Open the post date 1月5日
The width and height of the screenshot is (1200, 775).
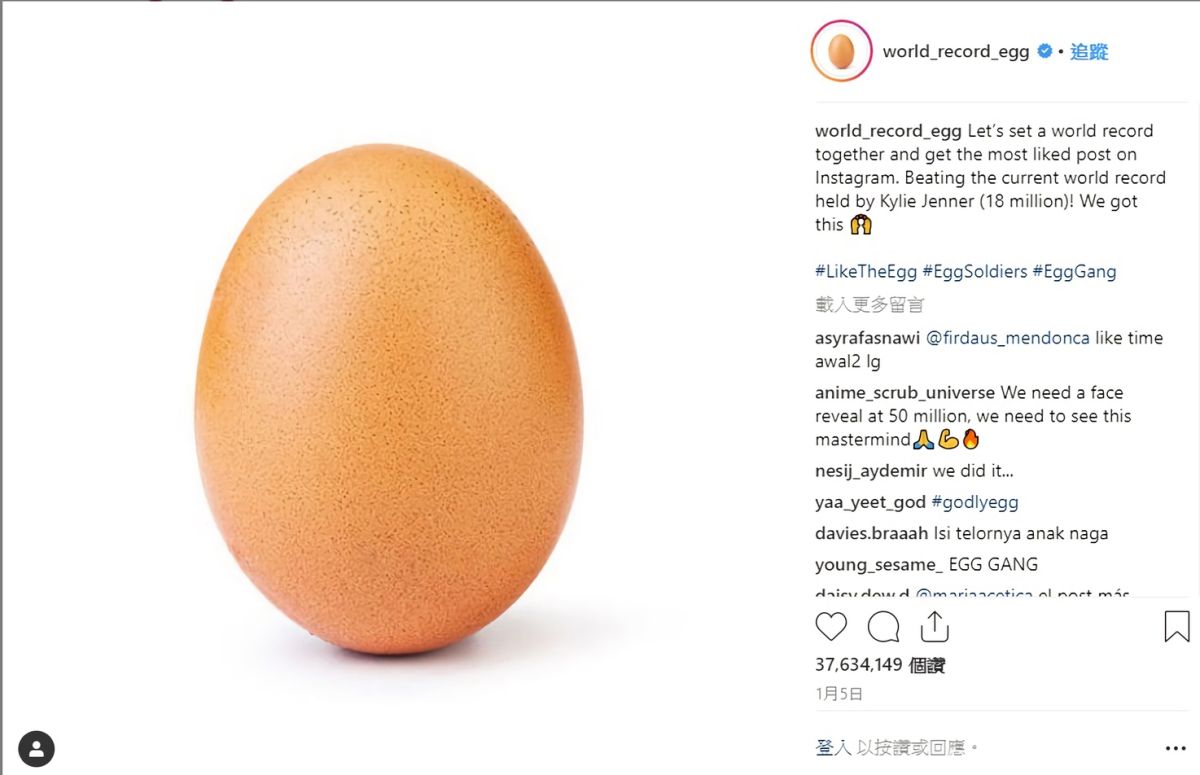pyautogui.click(x=838, y=692)
